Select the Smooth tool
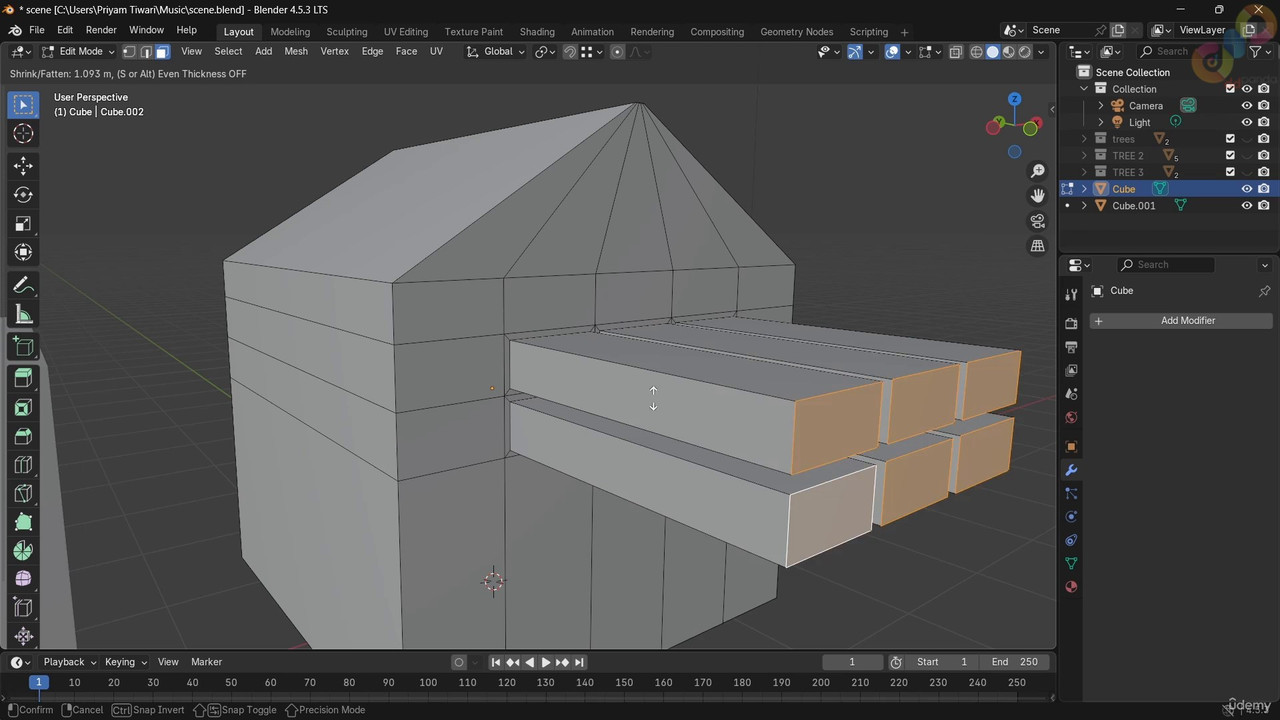Viewport: 1280px width, 720px height. (x=23, y=579)
